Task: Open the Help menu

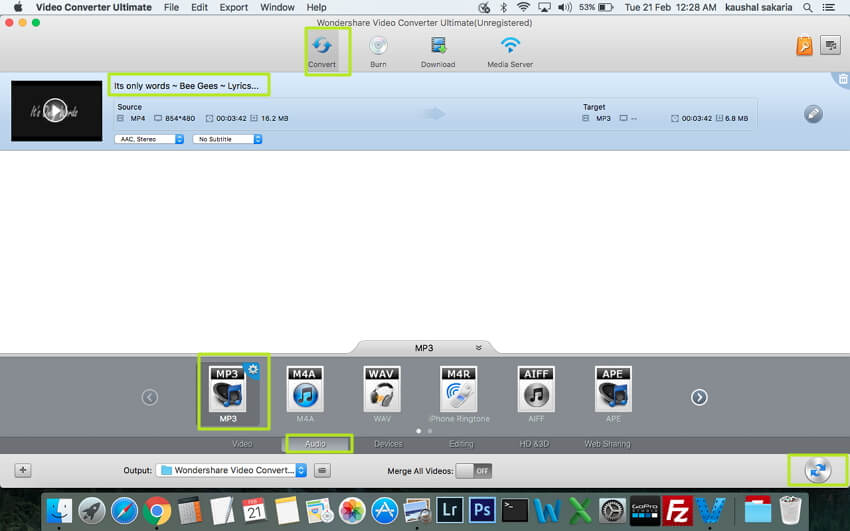Action: [316, 8]
